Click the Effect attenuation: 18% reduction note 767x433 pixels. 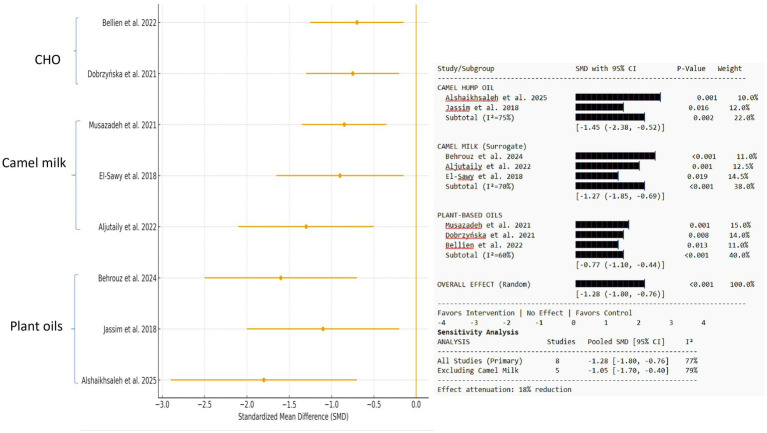click(x=504, y=390)
